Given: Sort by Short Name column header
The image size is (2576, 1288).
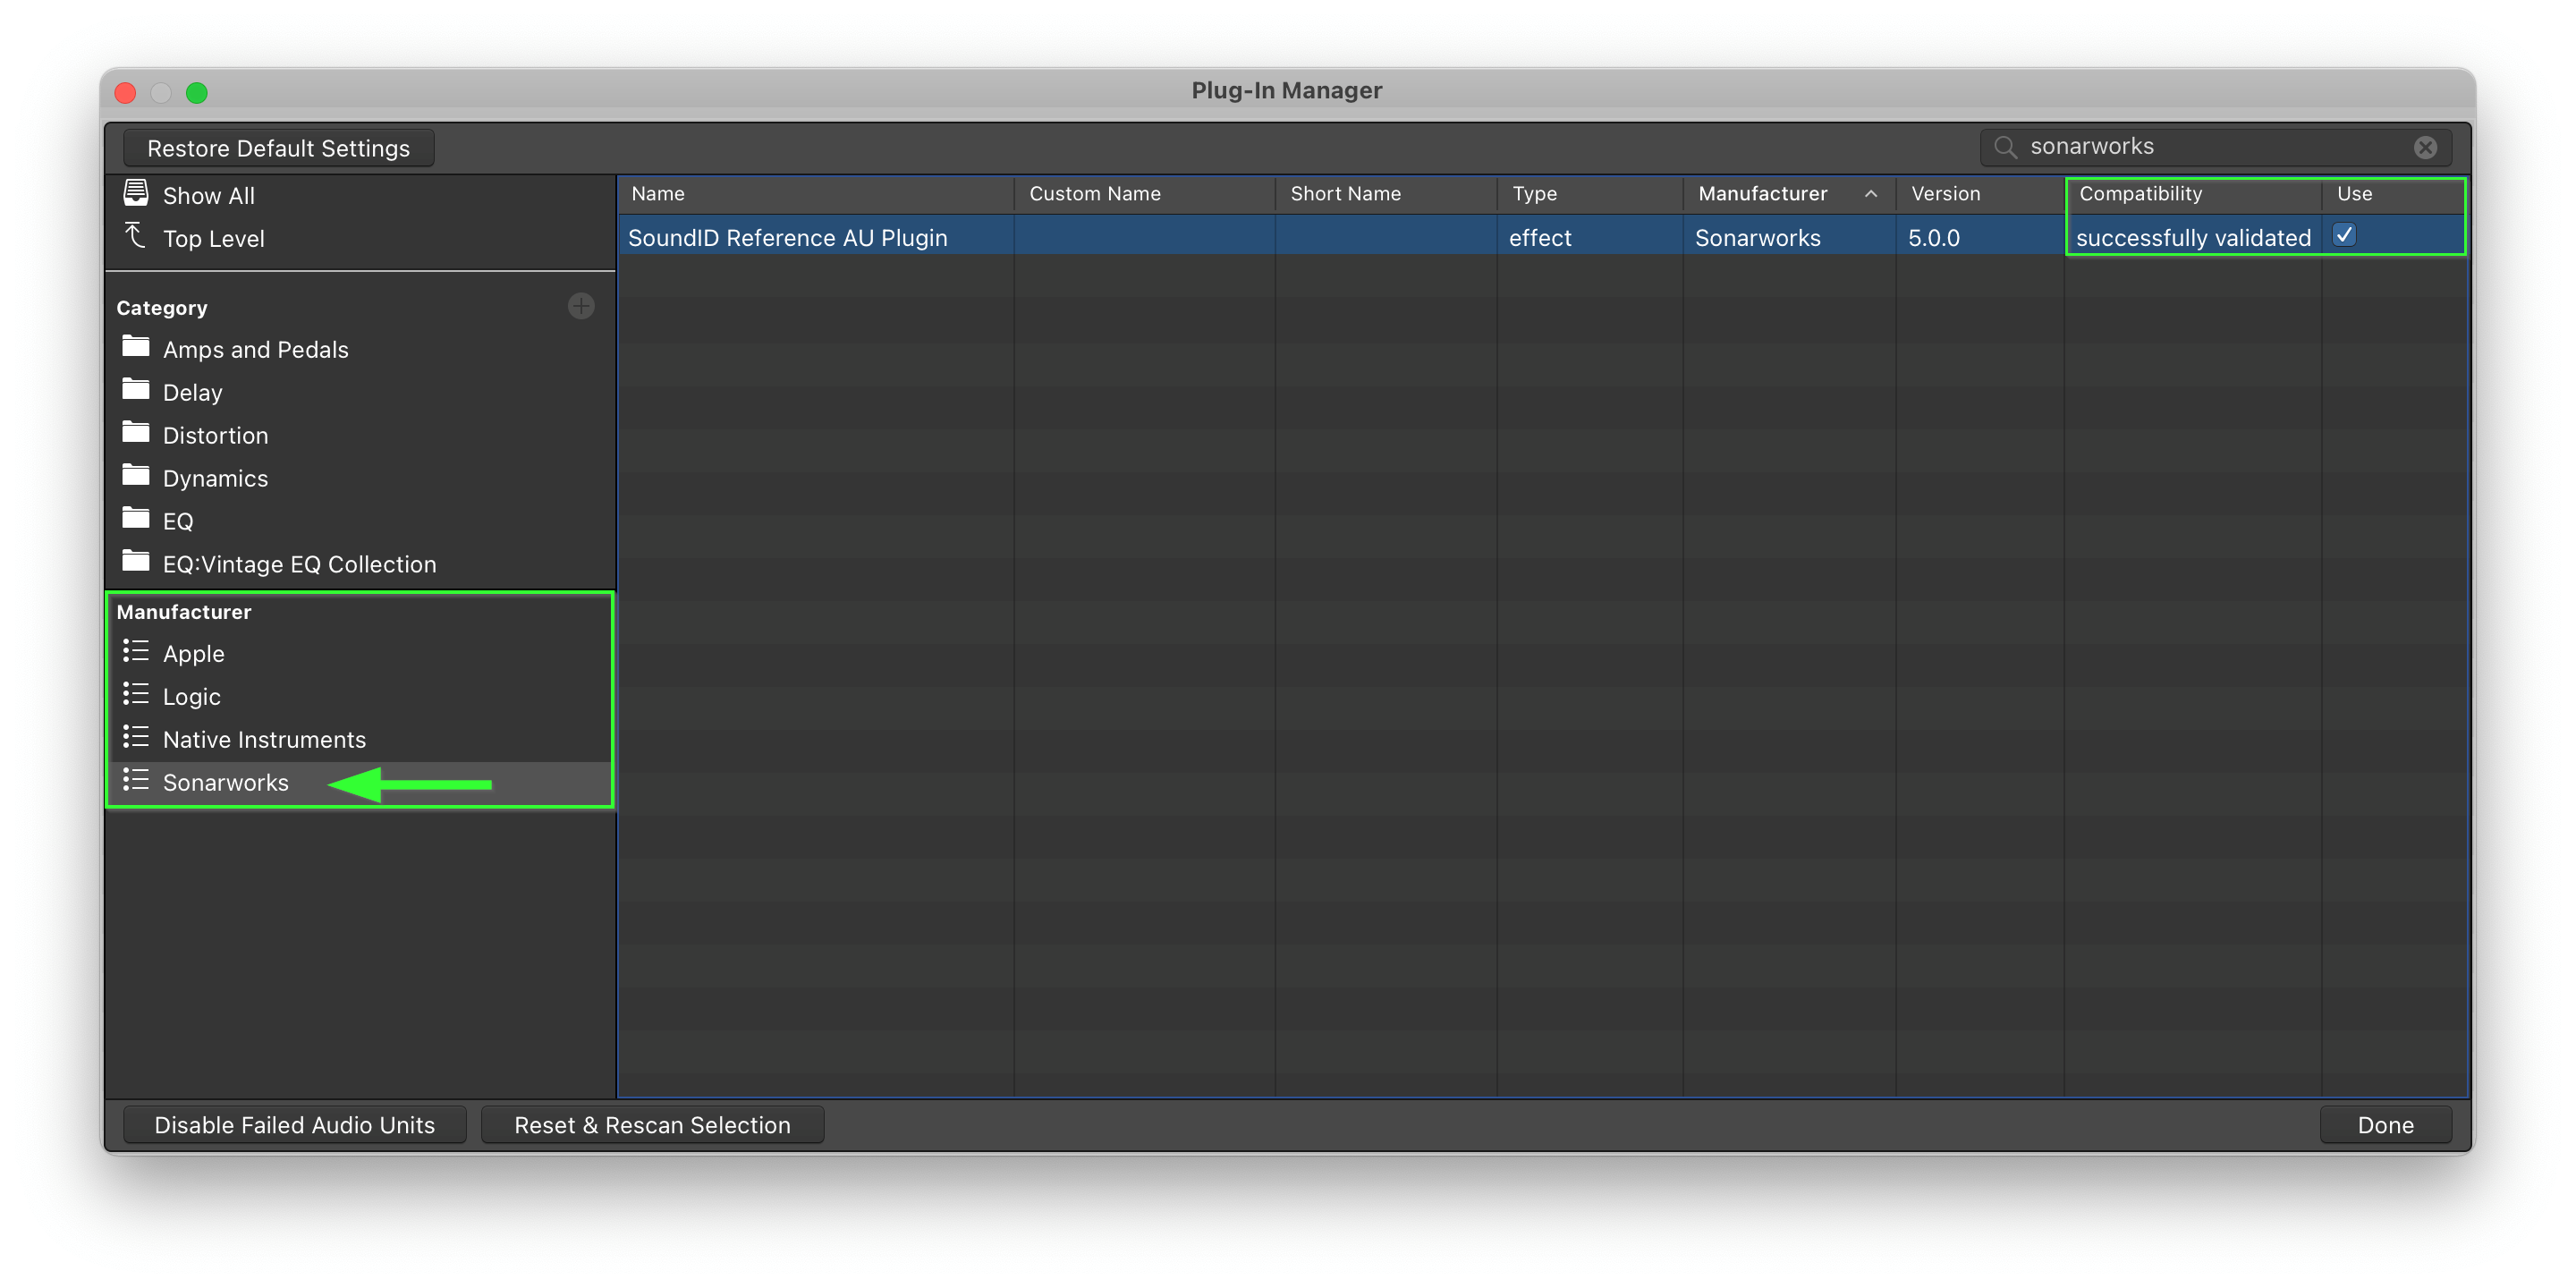Looking at the screenshot, I should pyautogui.click(x=1386, y=194).
